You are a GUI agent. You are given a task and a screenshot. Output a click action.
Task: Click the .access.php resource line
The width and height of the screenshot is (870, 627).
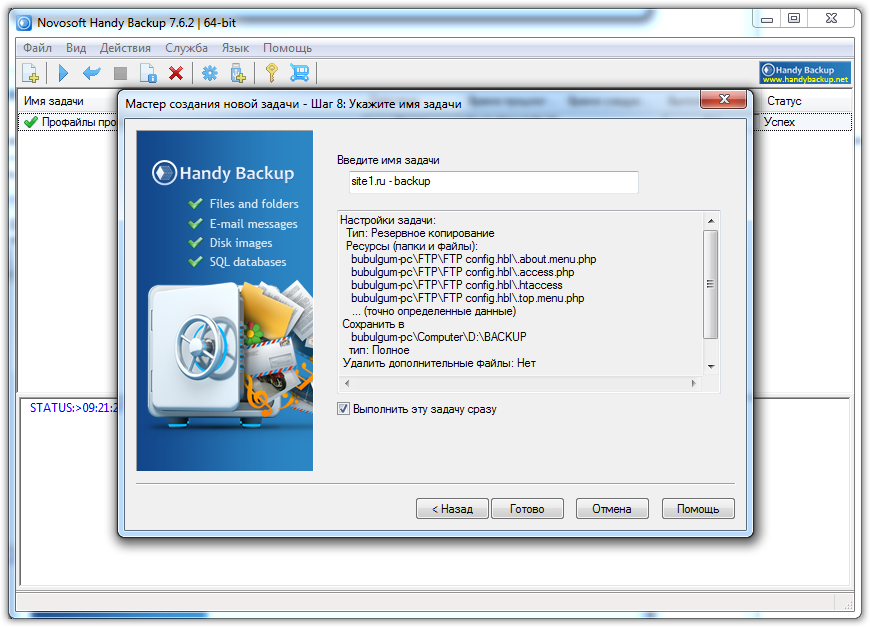(x=463, y=272)
